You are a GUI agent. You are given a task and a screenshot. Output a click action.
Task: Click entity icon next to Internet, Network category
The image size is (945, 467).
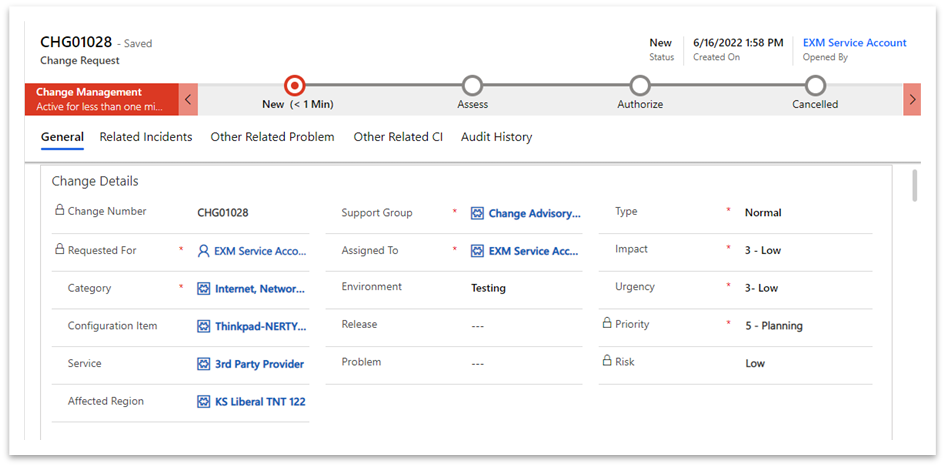204,289
